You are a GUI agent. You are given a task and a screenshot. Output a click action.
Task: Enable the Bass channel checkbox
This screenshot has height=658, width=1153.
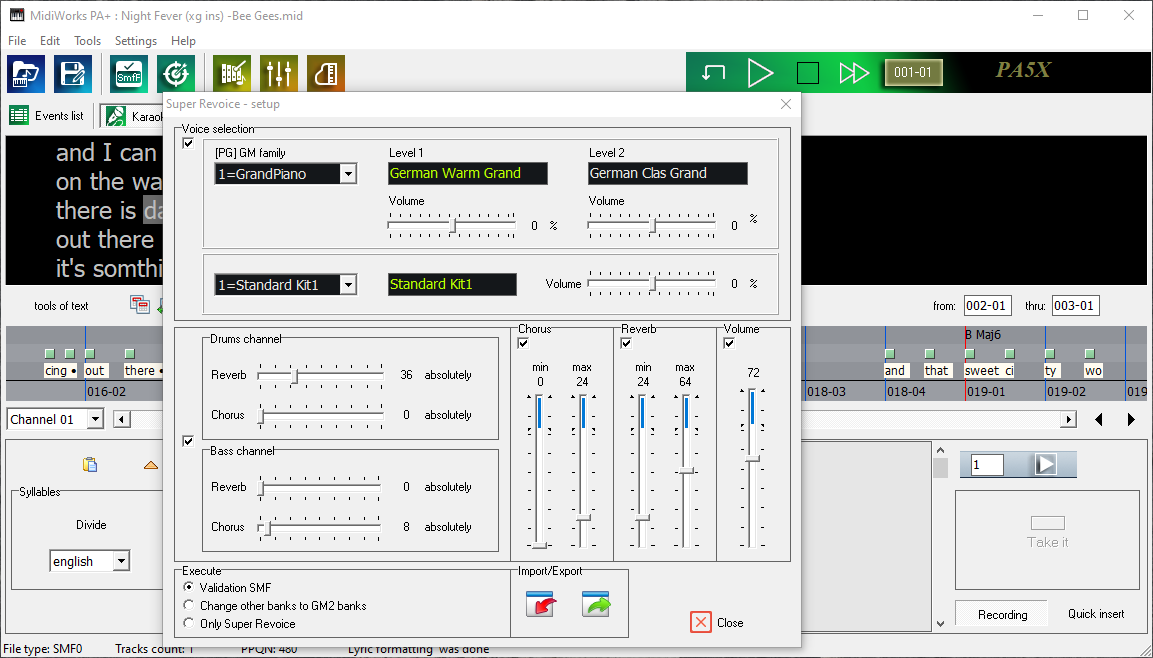pyautogui.click(x=188, y=441)
